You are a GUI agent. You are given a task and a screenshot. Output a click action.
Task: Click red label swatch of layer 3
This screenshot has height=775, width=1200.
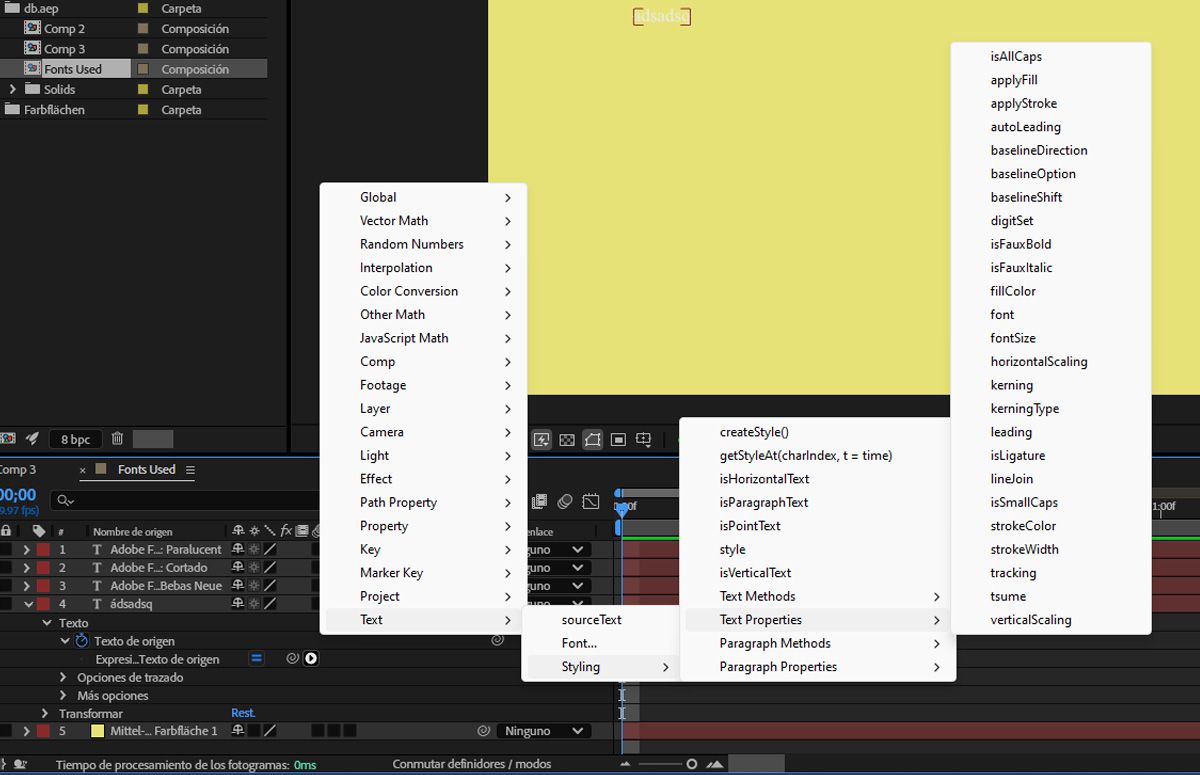43,586
